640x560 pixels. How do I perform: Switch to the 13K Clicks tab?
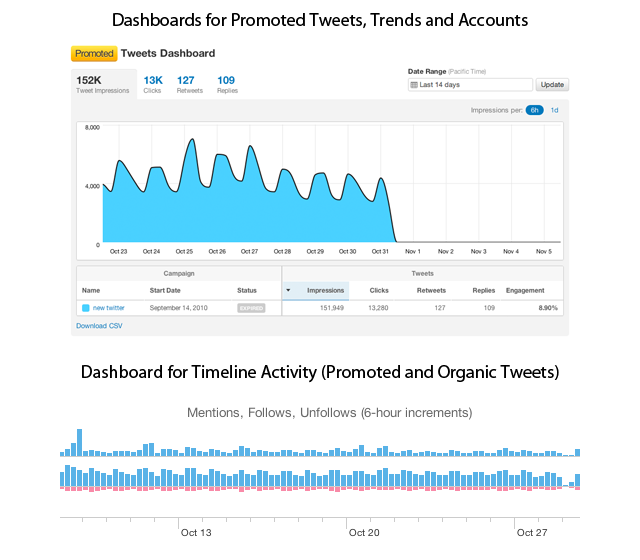pyautogui.click(x=153, y=84)
